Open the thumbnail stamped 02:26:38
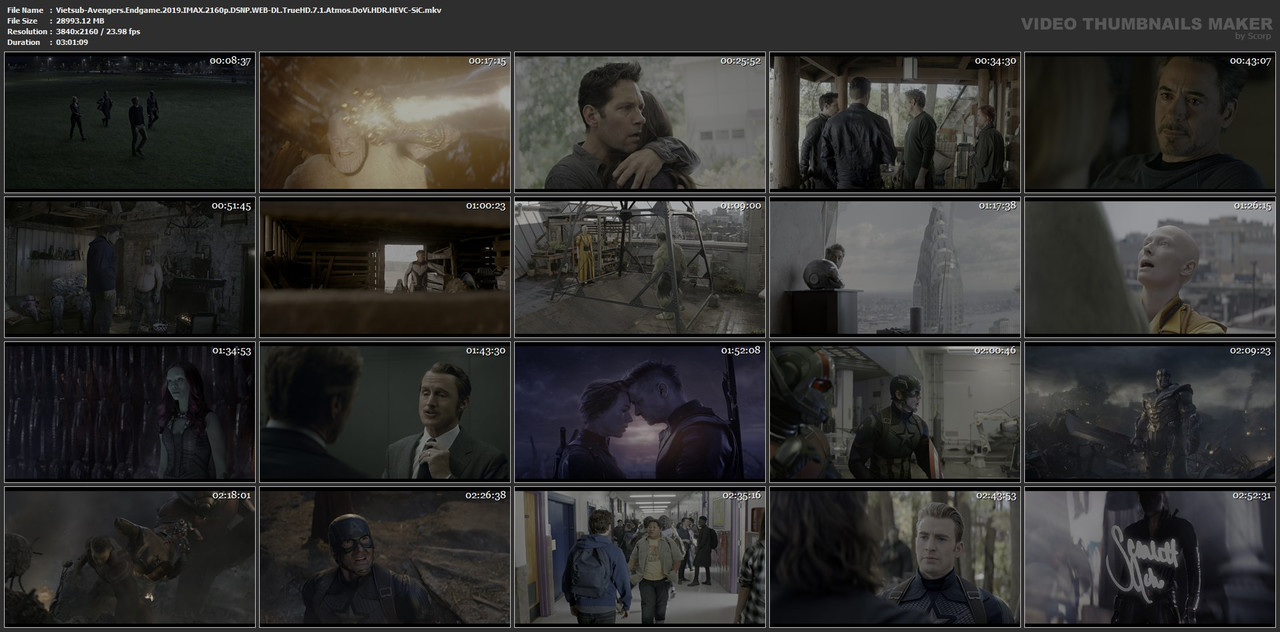Screen dimensions: 1280x632 coord(385,555)
